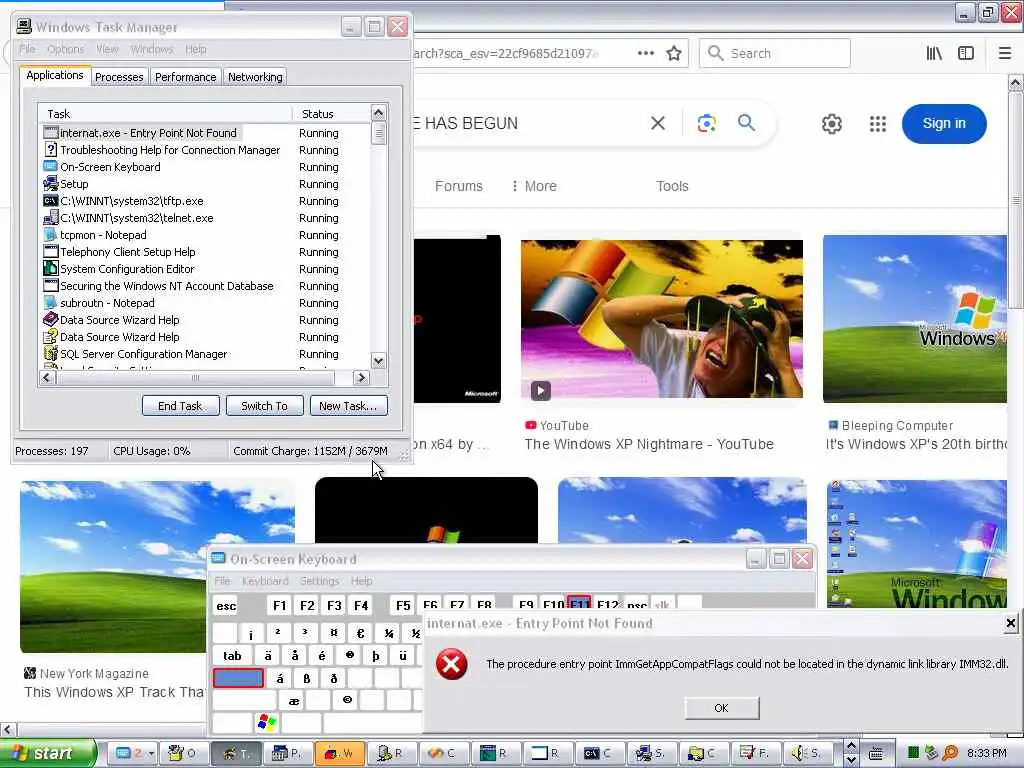Click the F1 key on the On-Screen Keyboard
Screen dimensions: 1024x768
click(x=280, y=605)
